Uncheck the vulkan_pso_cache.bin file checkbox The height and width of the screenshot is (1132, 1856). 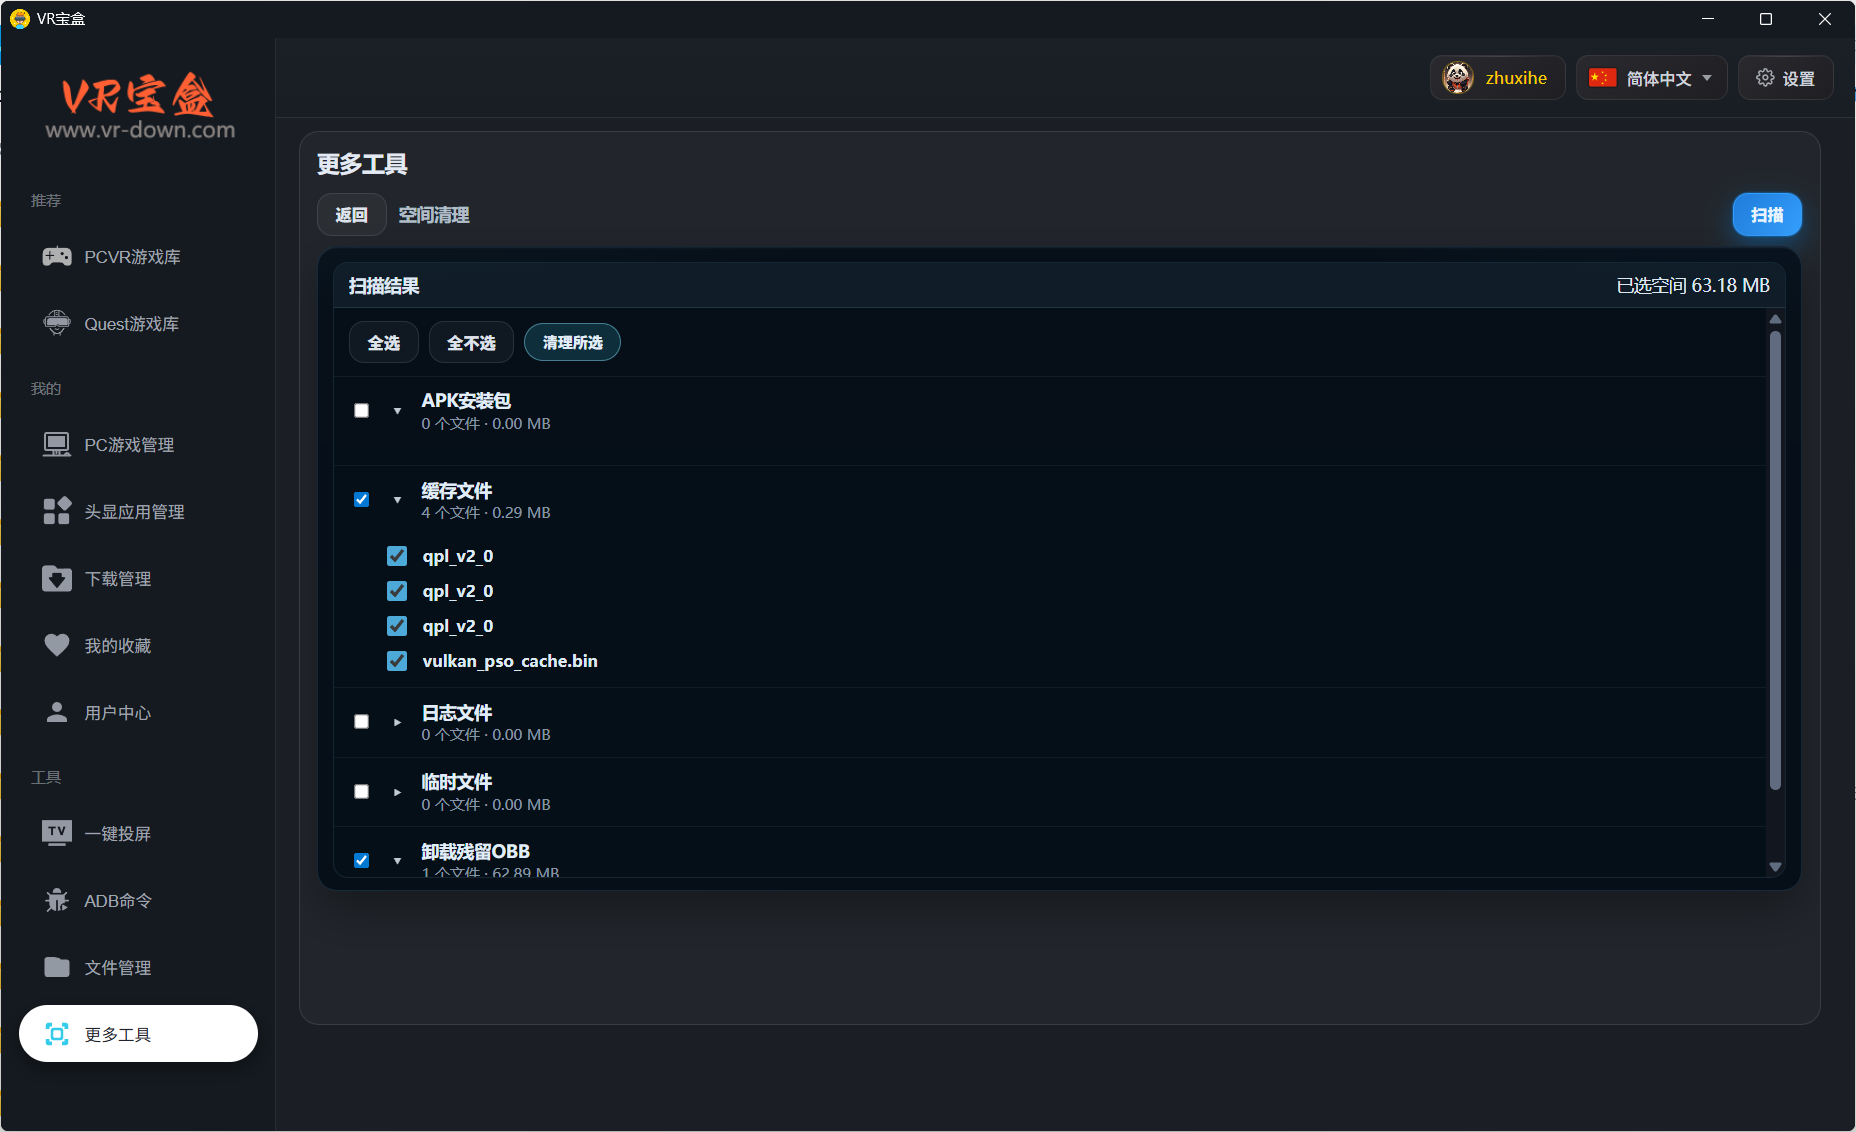click(x=397, y=661)
